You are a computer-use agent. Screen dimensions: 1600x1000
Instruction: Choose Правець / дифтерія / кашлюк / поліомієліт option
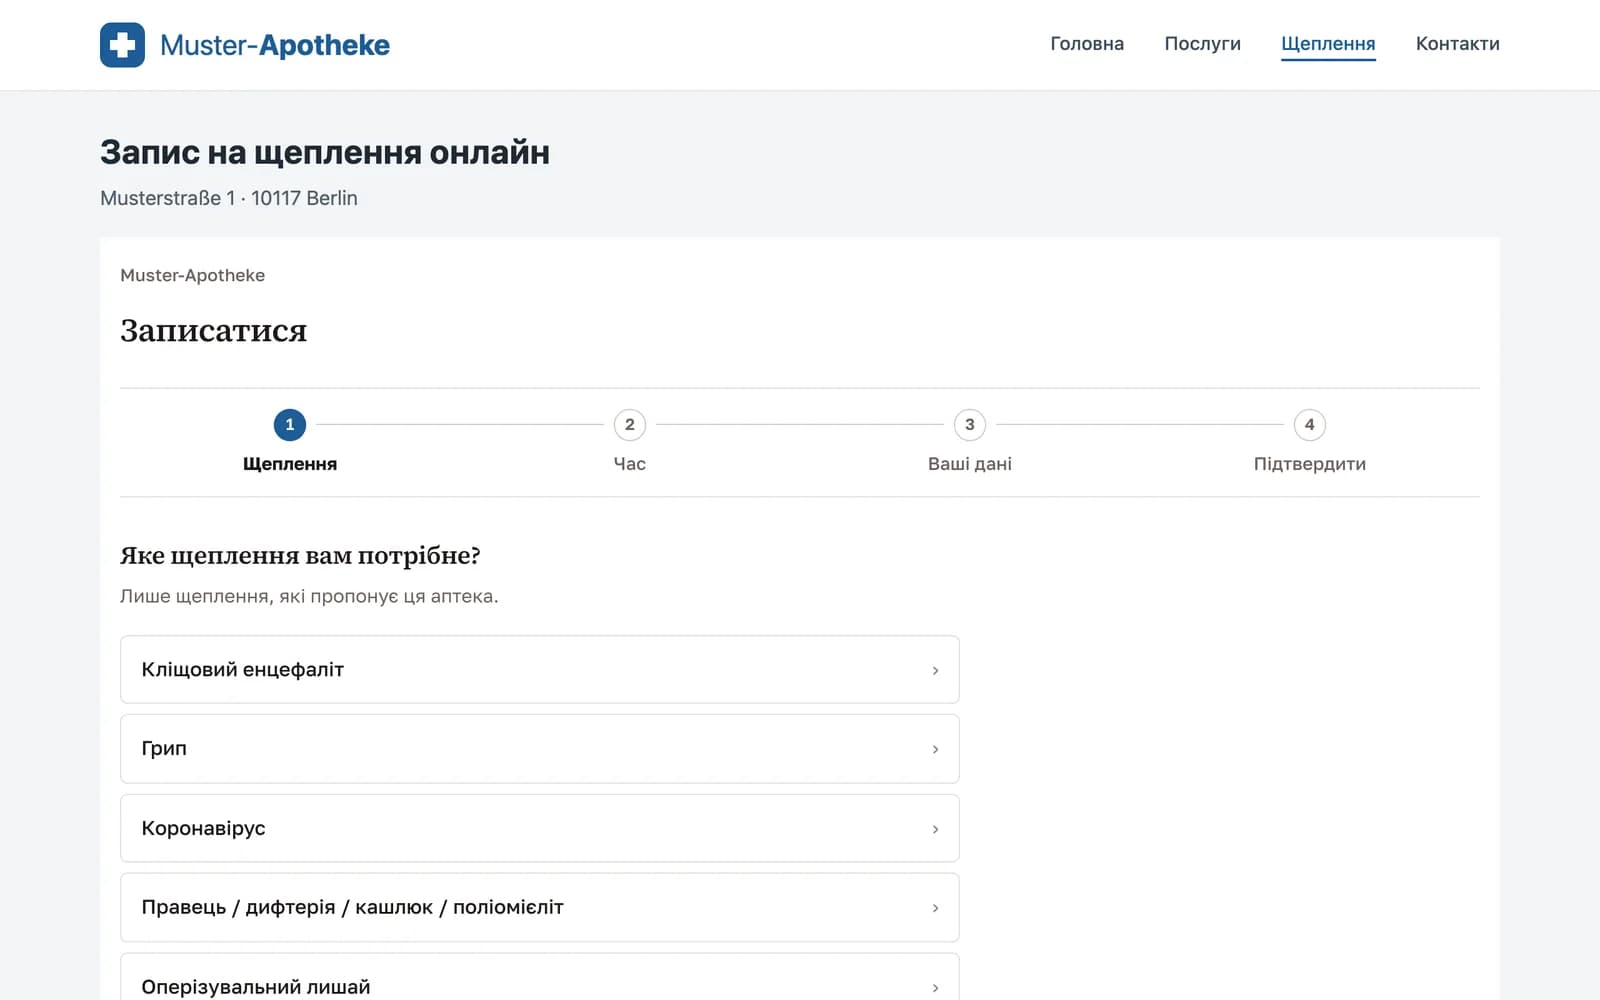[540, 908]
